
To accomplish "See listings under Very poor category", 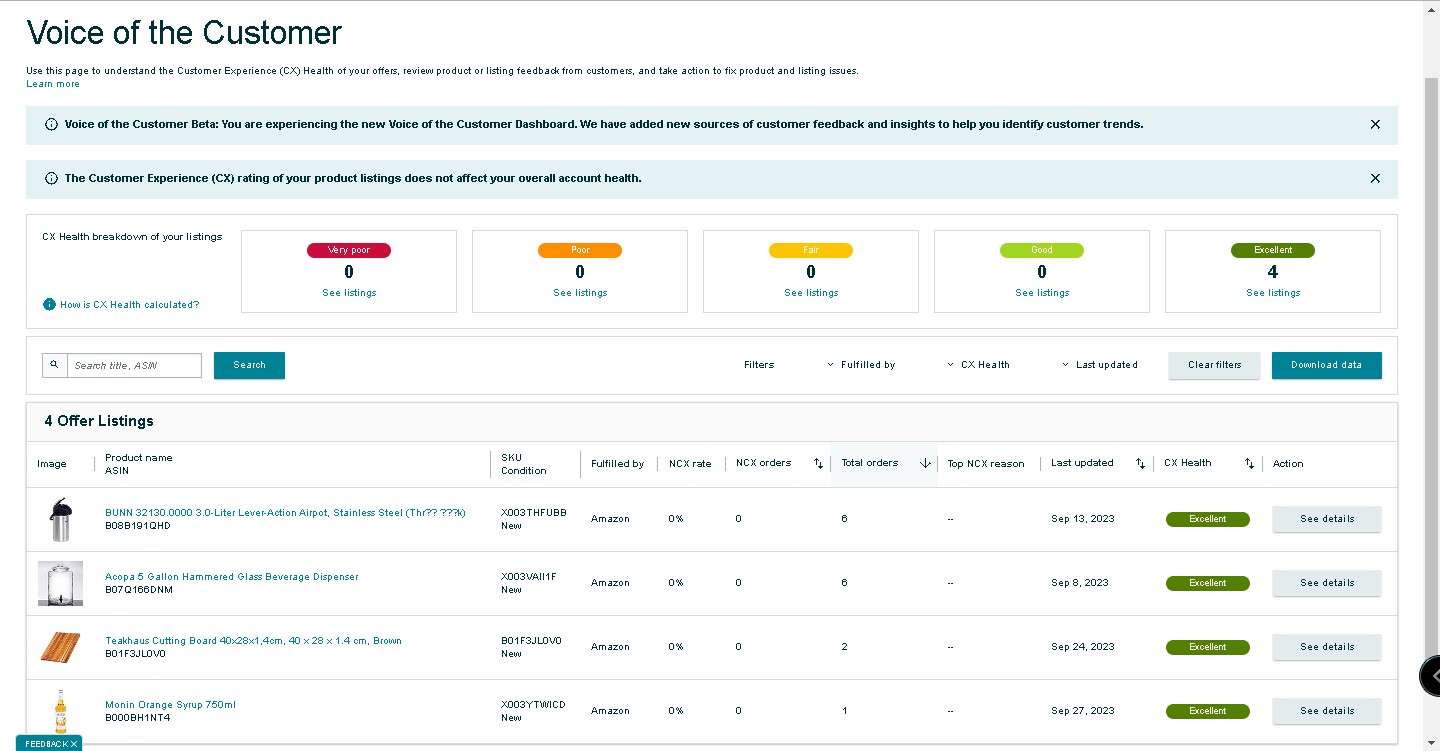I will click(x=349, y=293).
